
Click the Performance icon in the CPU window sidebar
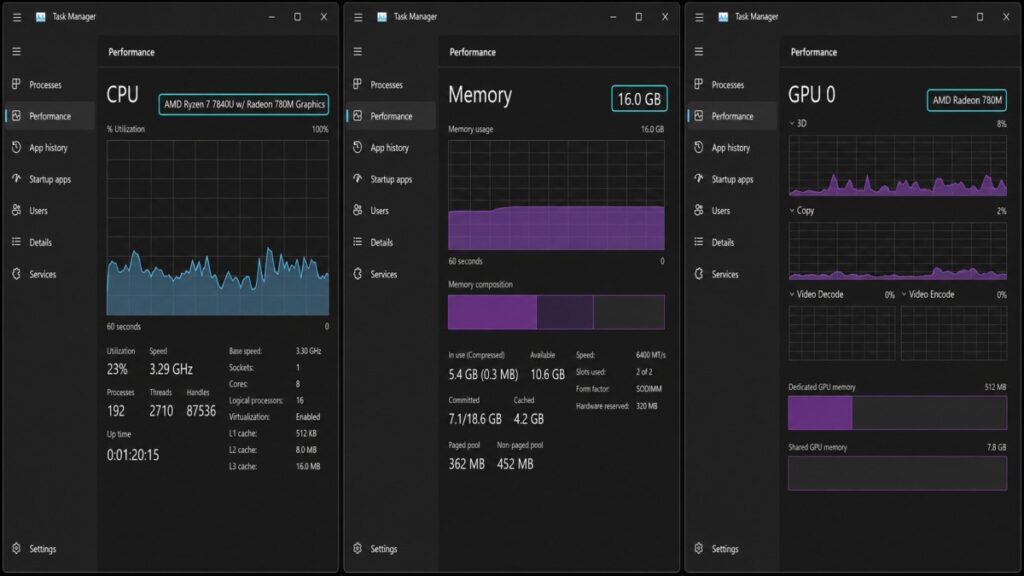[16, 116]
